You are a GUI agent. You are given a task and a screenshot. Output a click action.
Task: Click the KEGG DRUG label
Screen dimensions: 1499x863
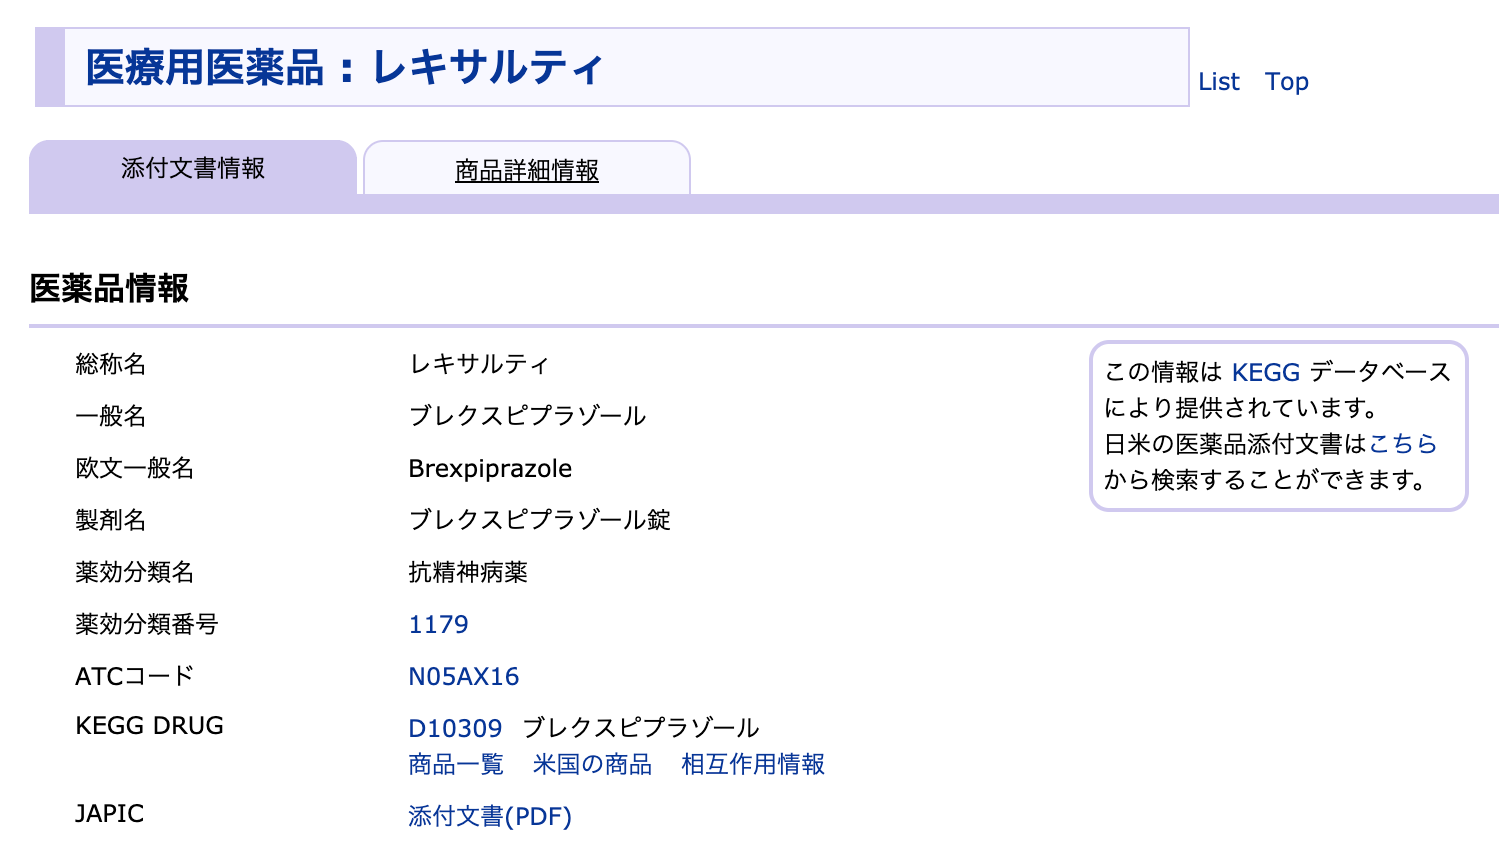click(150, 726)
